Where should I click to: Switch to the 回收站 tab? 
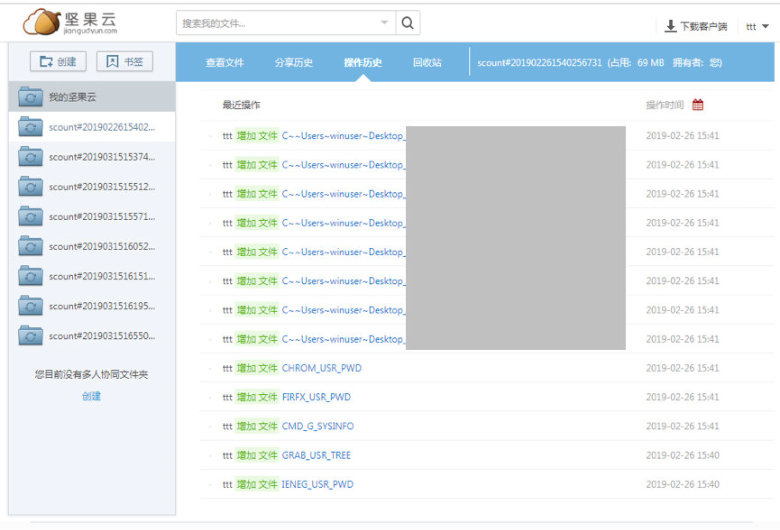427,63
